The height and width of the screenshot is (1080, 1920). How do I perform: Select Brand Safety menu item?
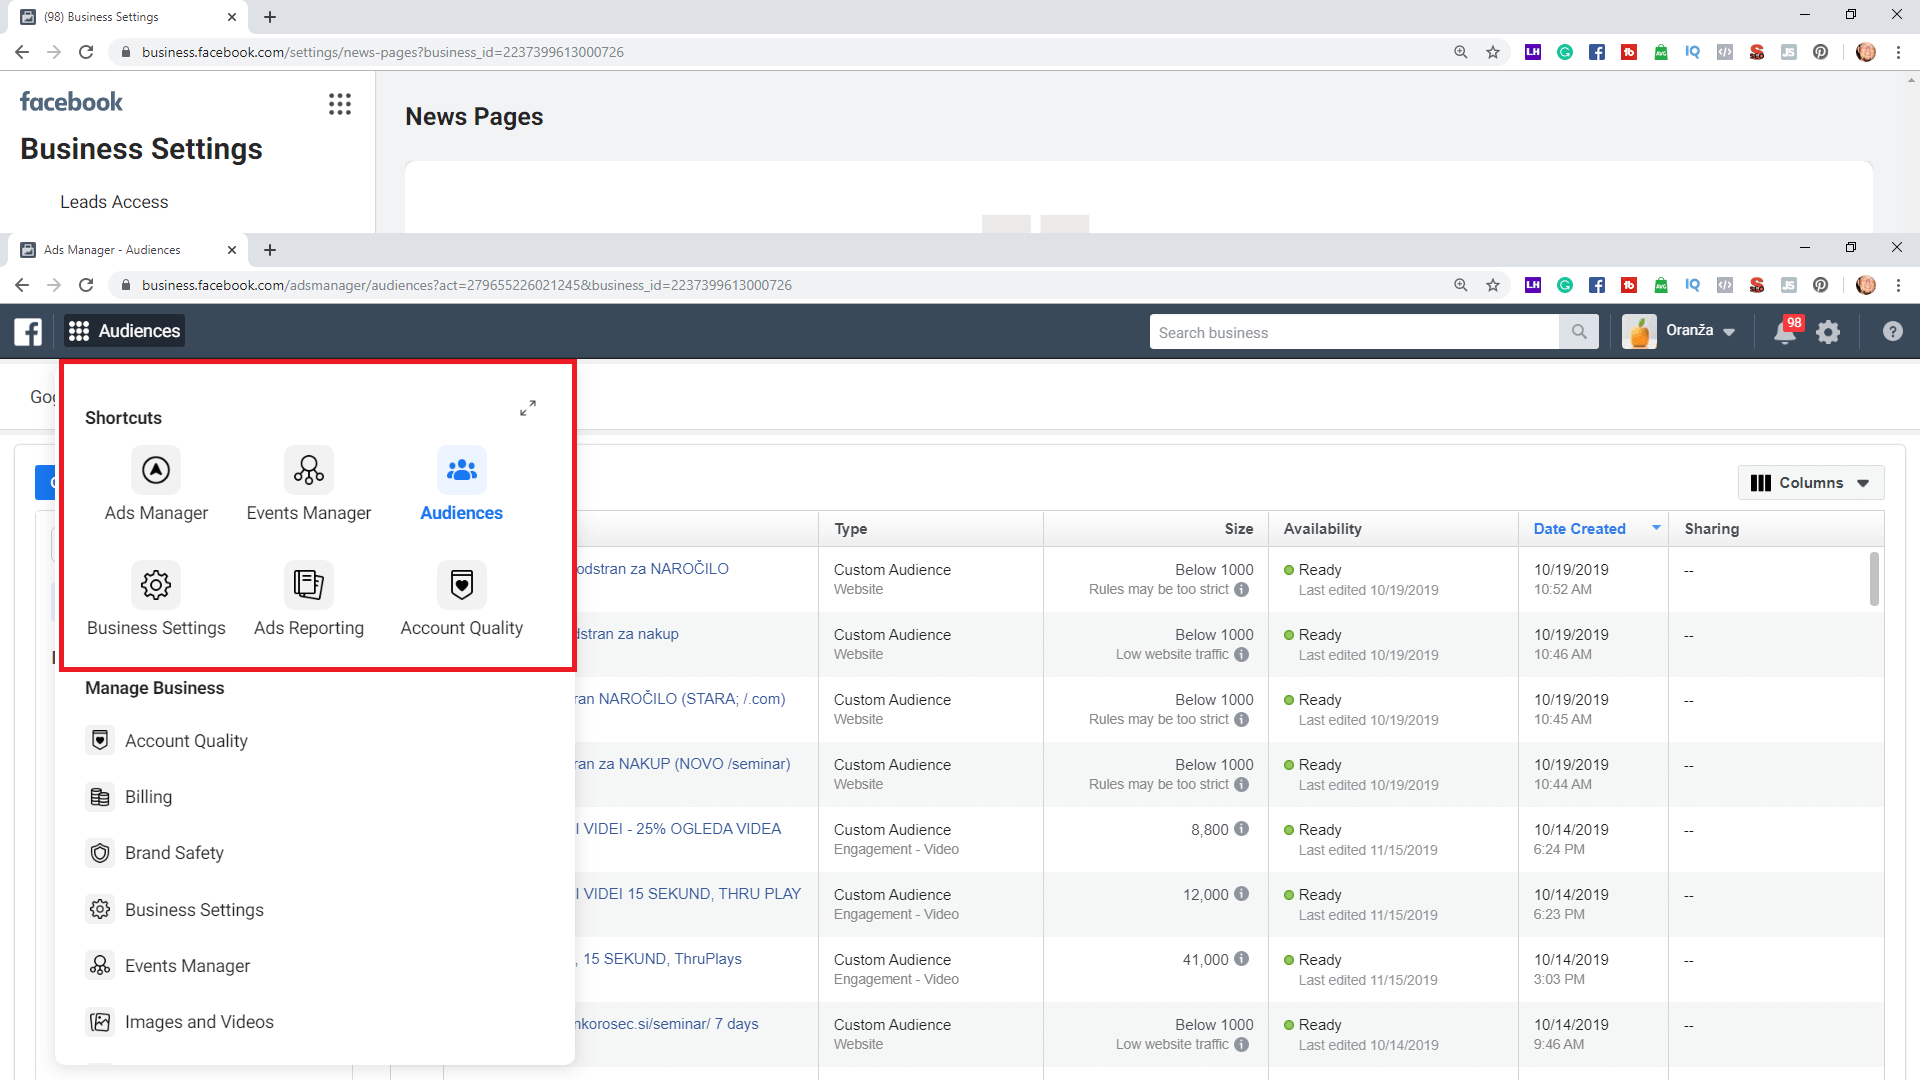(x=174, y=853)
